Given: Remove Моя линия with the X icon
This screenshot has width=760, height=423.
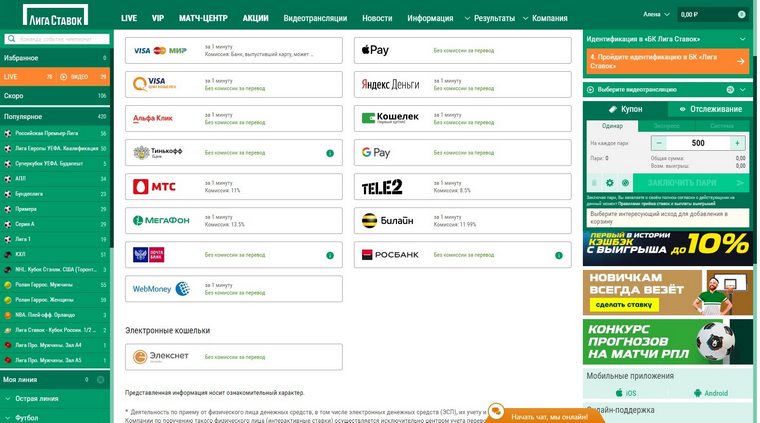Looking at the screenshot, I should pyautogui.click(x=100, y=380).
